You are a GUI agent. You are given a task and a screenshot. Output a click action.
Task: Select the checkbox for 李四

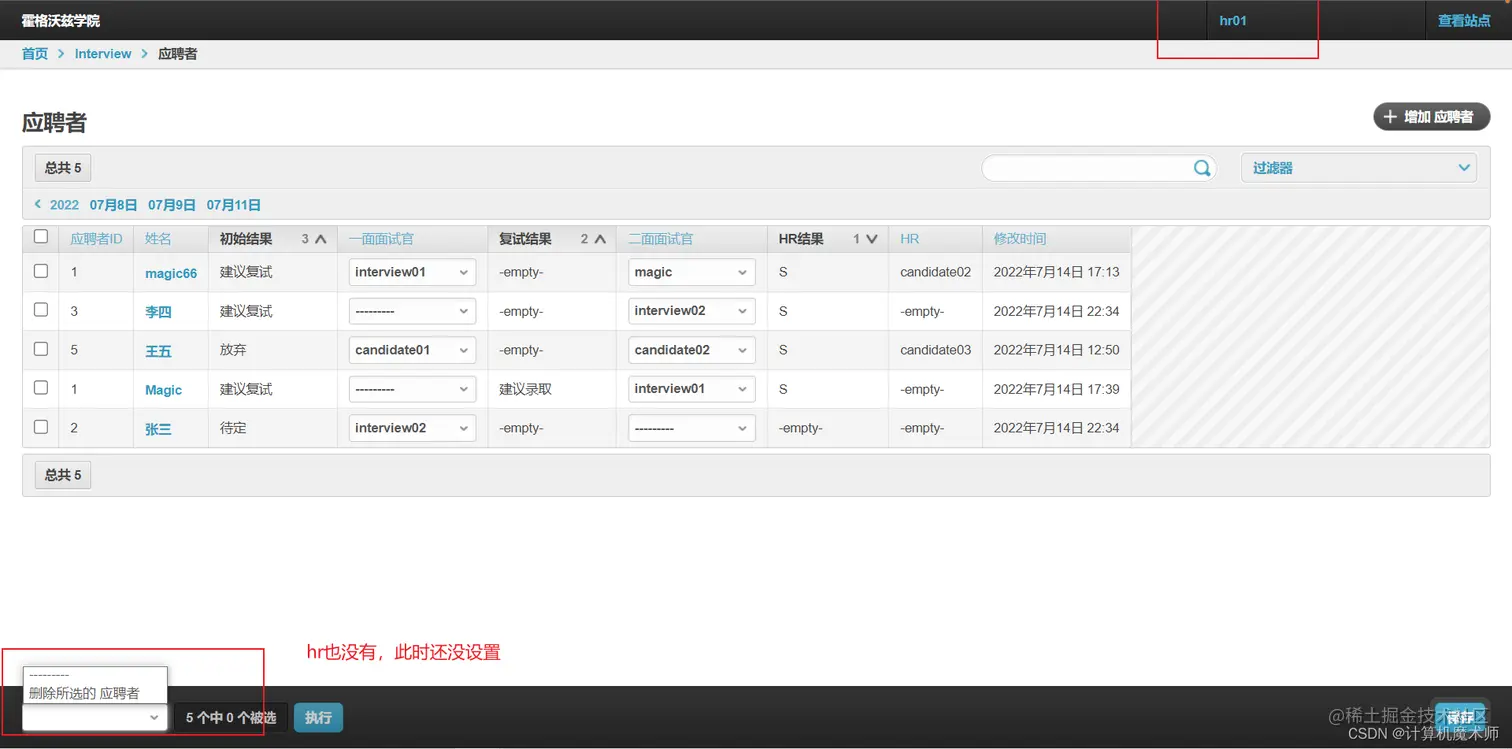41,310
